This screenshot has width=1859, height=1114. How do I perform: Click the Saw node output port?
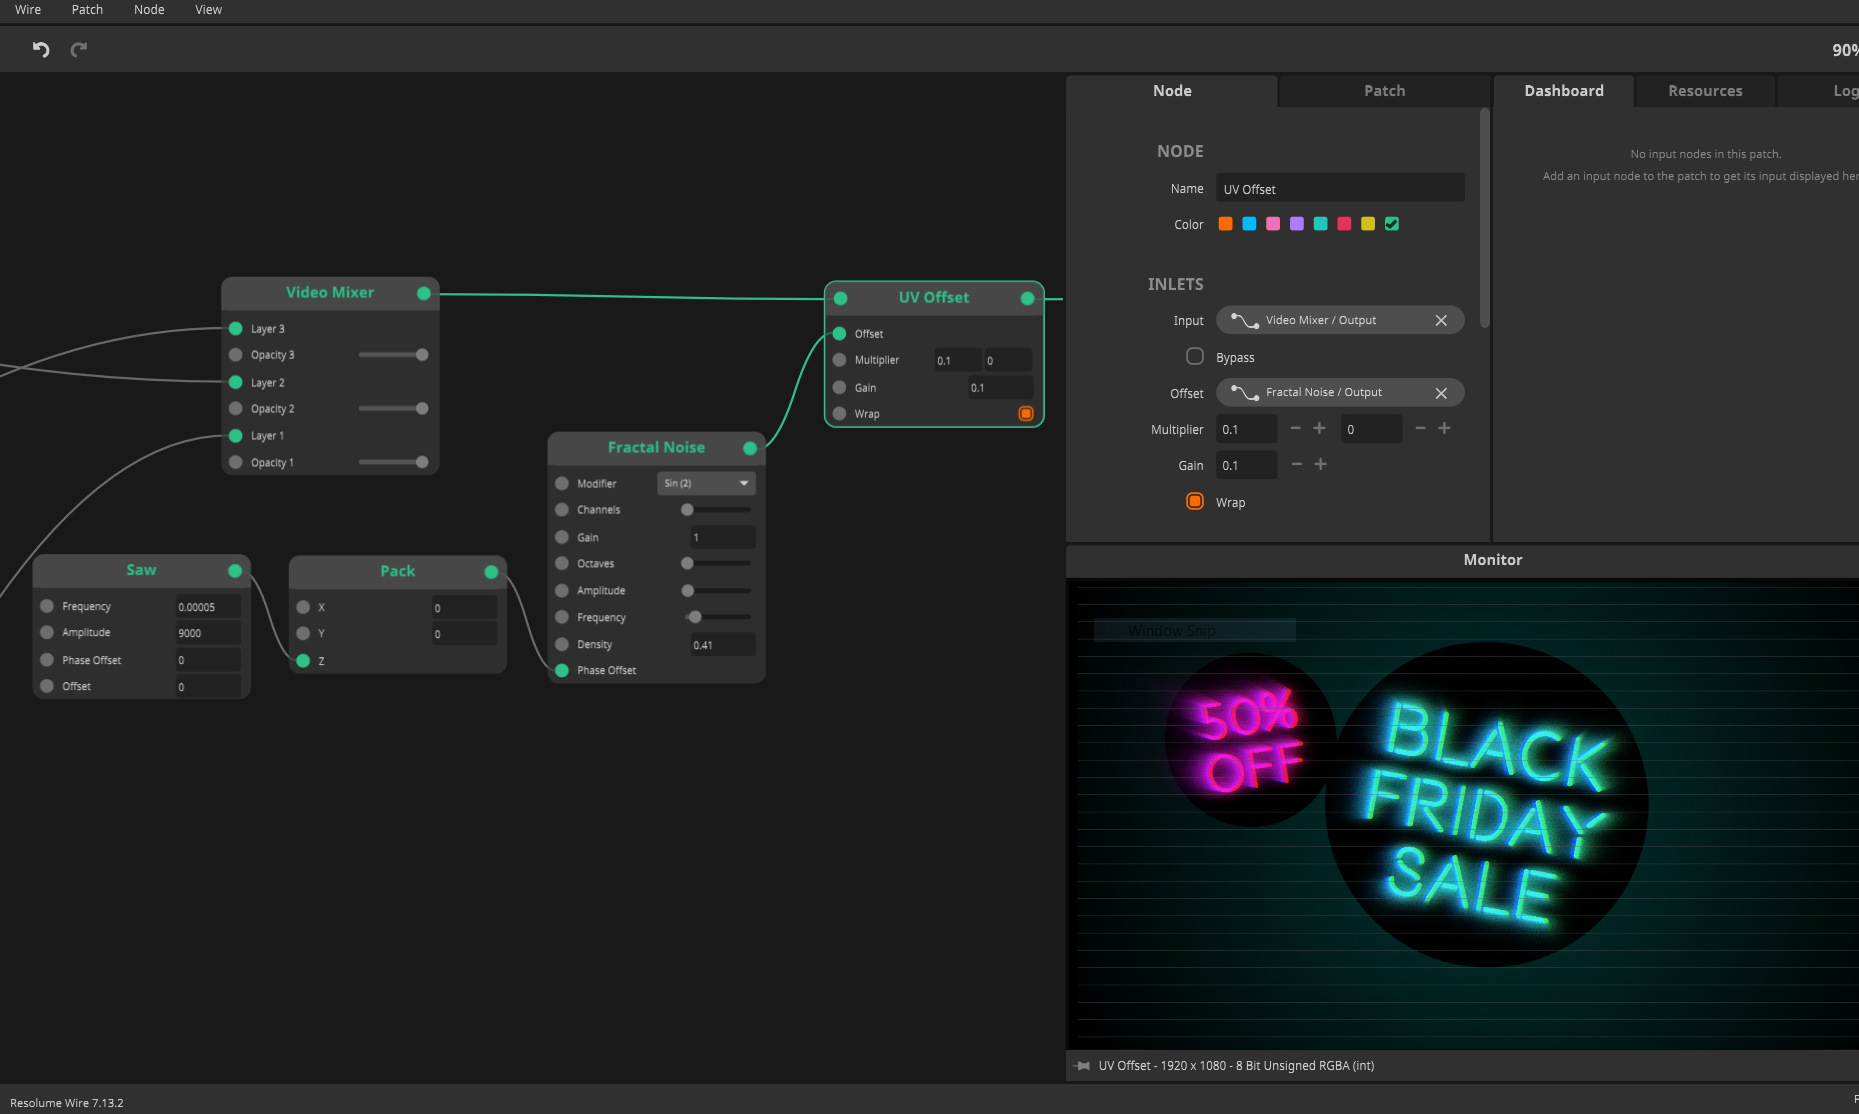coord(235,571)
